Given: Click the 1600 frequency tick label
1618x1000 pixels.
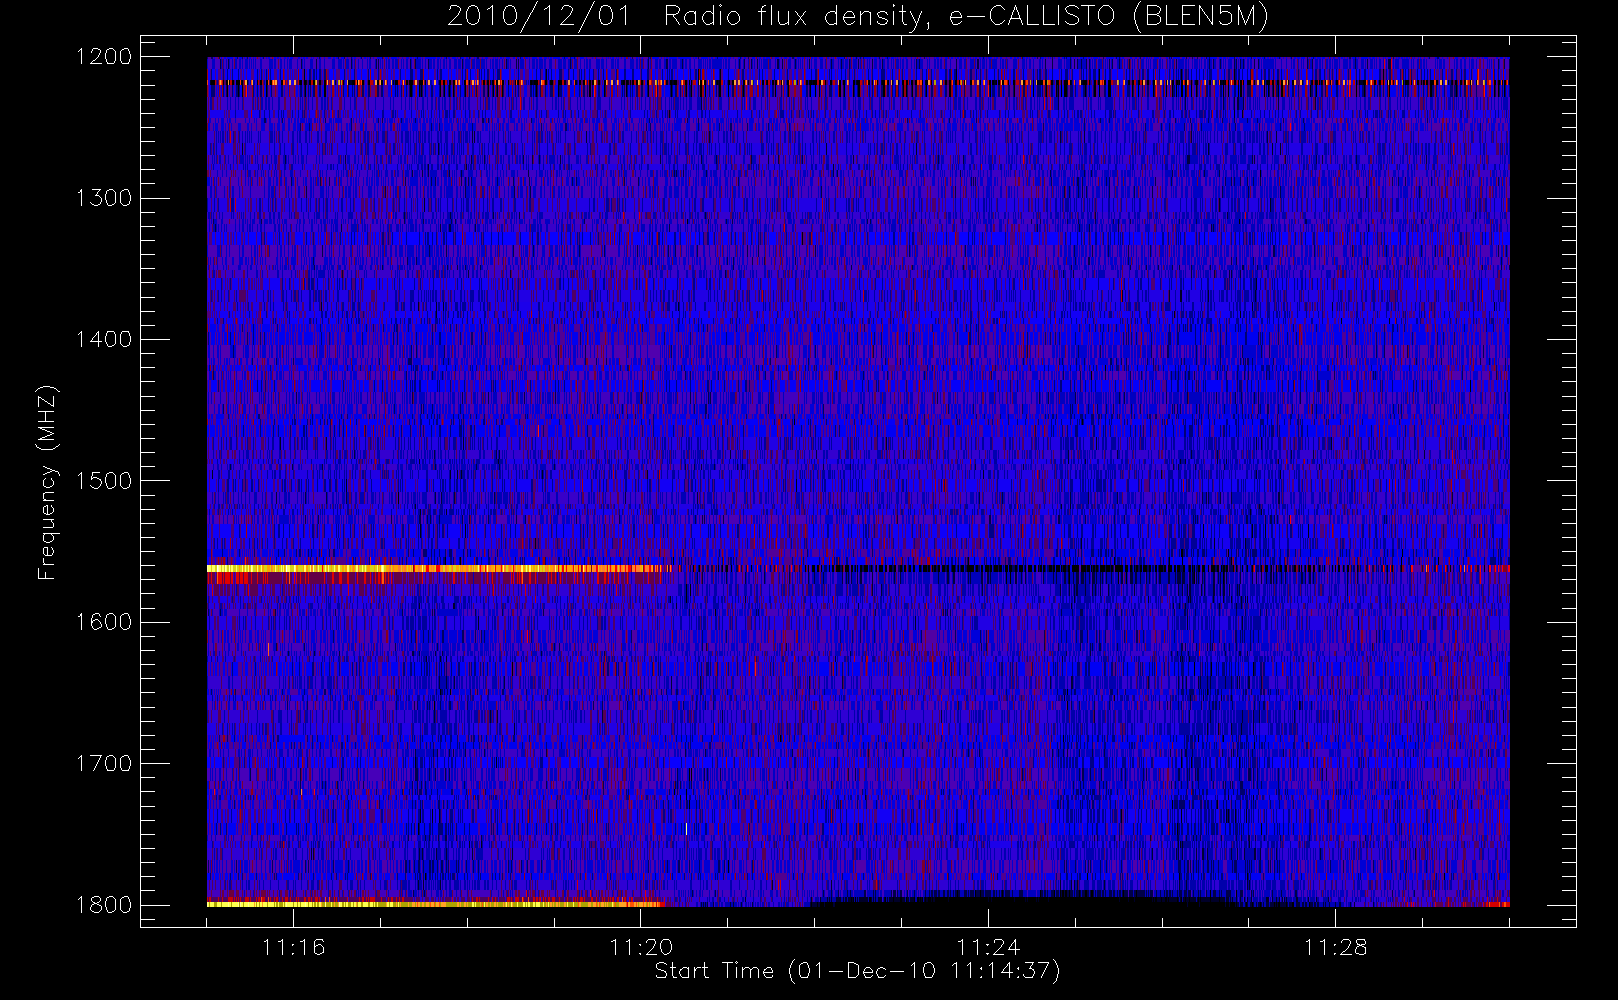Looking at the screenshot, I should [104, 622].
